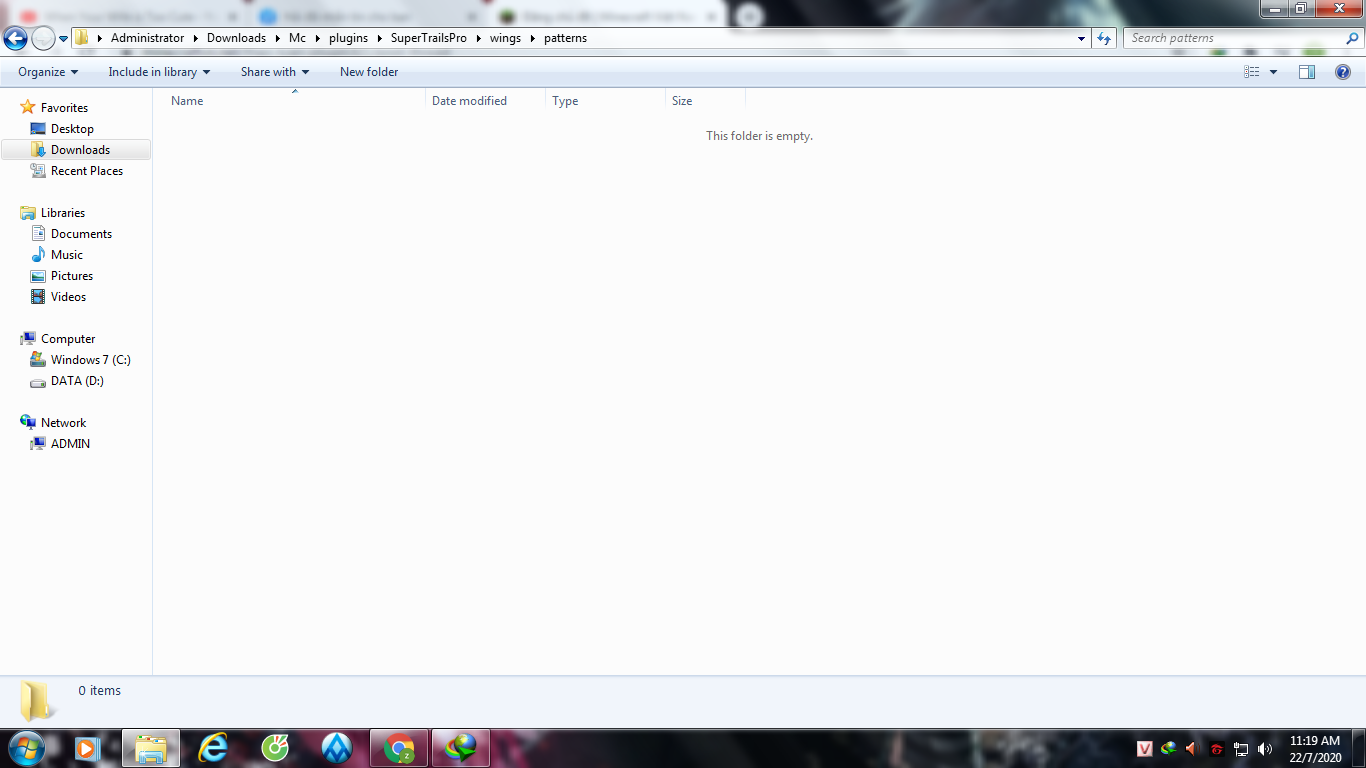Viewport: 1366px width, 768px height.
Task: Click the Windows Explorer taskbar icon
Action: (x=151, y=748)
